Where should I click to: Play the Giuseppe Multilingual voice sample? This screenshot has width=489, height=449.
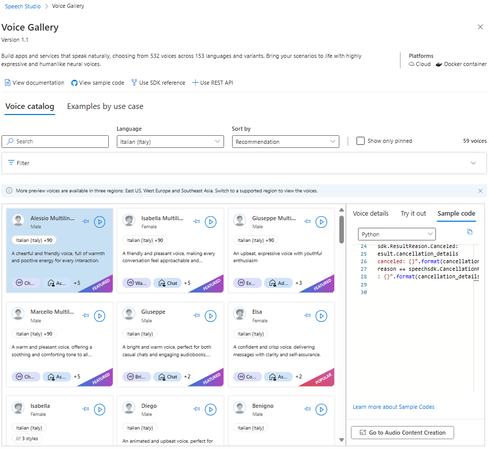tap(321, 222)
